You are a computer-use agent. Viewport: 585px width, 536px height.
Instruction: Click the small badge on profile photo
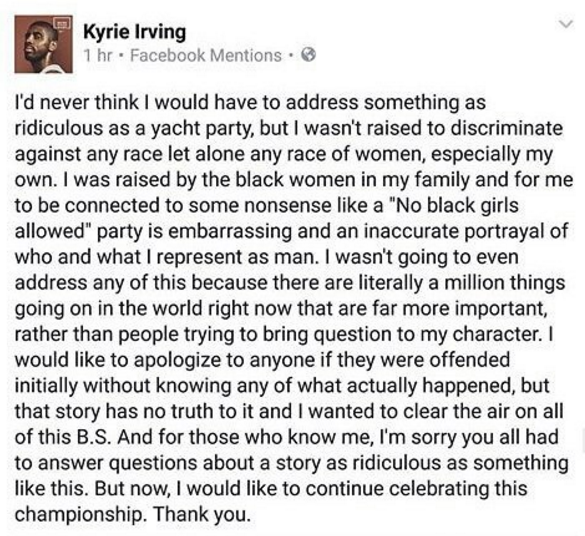pyautogui.click(x=62, y=23)
